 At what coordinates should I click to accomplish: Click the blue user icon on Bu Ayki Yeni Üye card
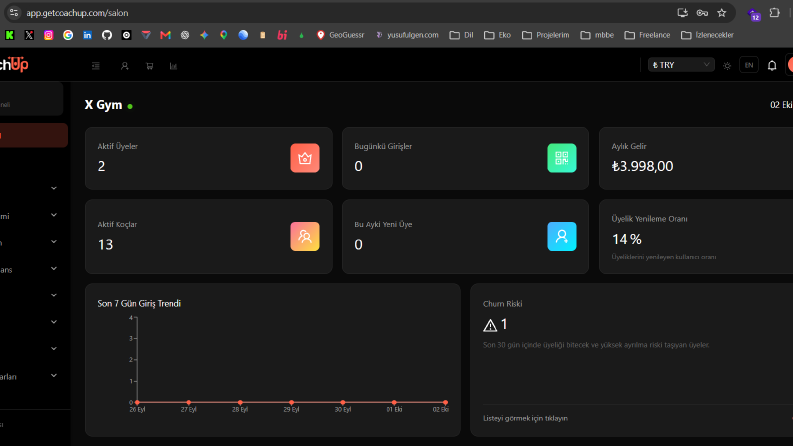click(x=562, y=236)
